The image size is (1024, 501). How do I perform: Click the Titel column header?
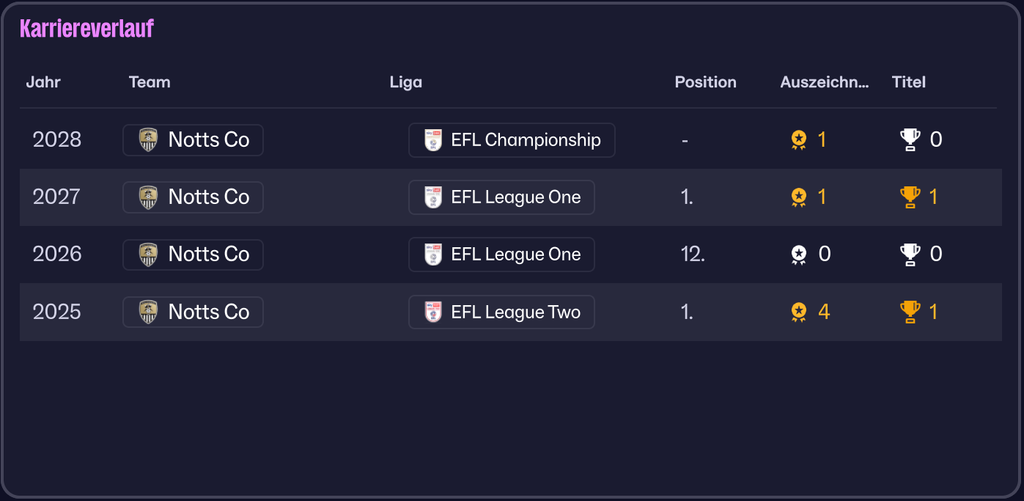[908, 82]
